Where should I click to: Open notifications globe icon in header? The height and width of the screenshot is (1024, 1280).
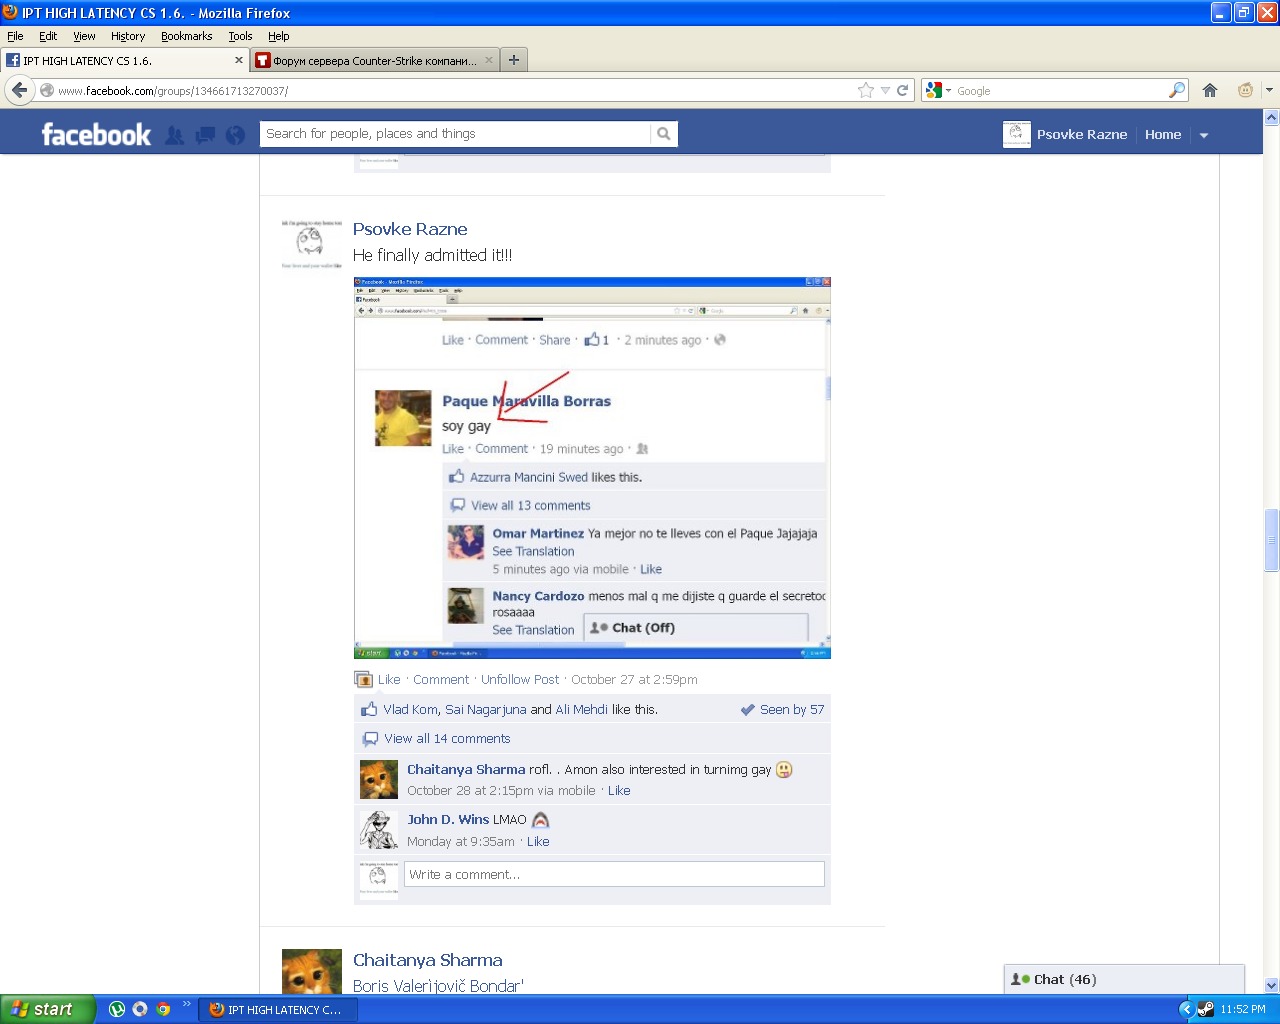coord(235,135)
